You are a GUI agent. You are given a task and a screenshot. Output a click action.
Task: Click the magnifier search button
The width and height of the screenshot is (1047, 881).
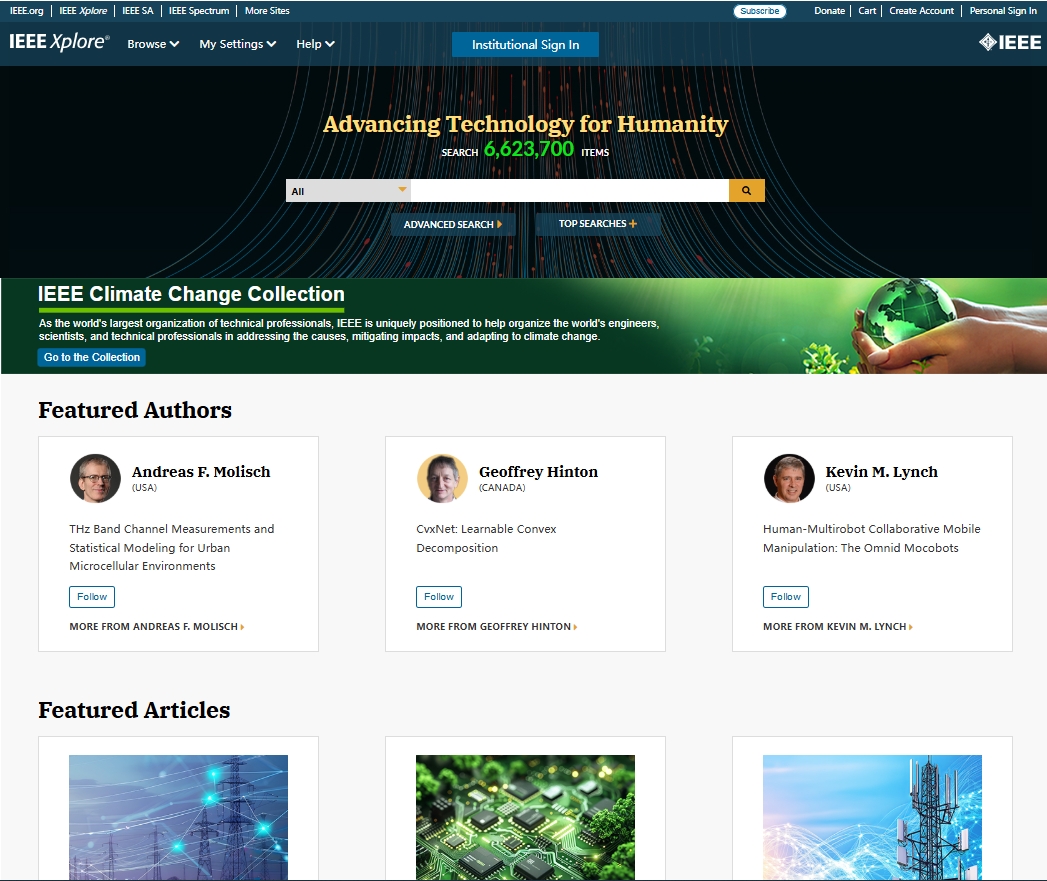747,190
